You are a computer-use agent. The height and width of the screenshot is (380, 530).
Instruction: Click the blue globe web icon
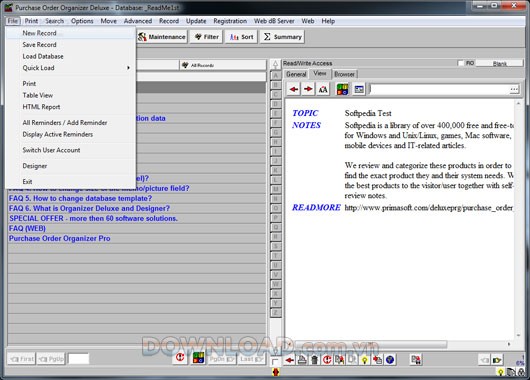point(390,360)
